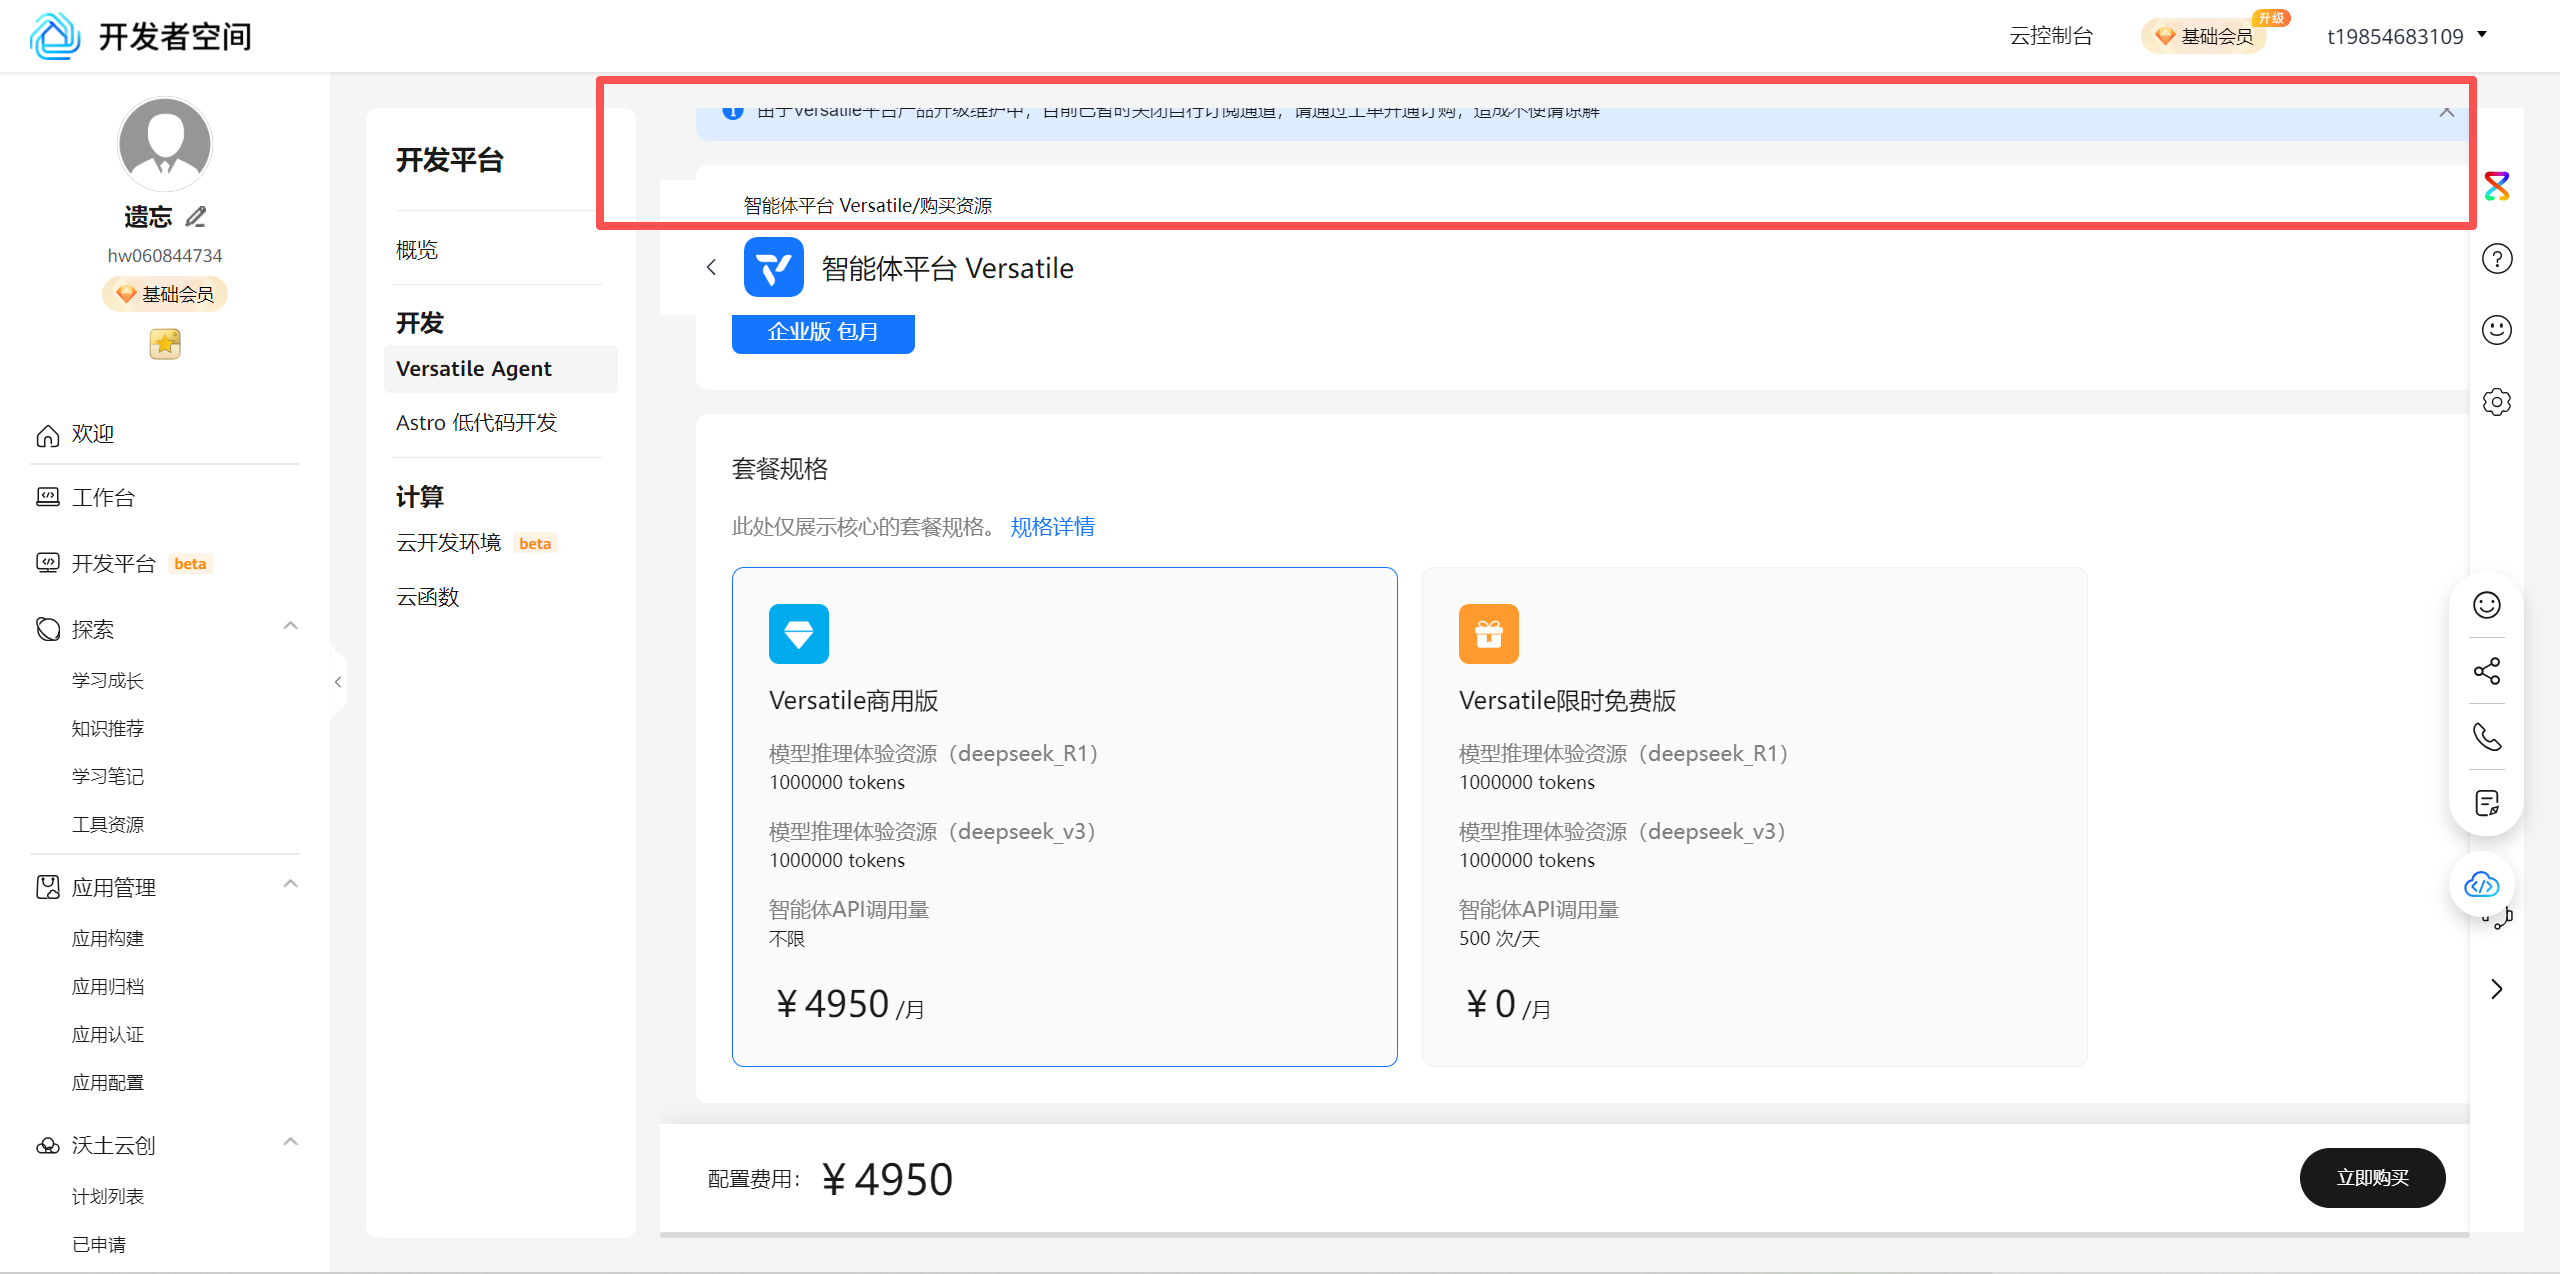Image resolution: width=2560 pixels, height=1274 pixels.
Task: Click the 立即购买 button
Action: [x=2372, y=1178]
